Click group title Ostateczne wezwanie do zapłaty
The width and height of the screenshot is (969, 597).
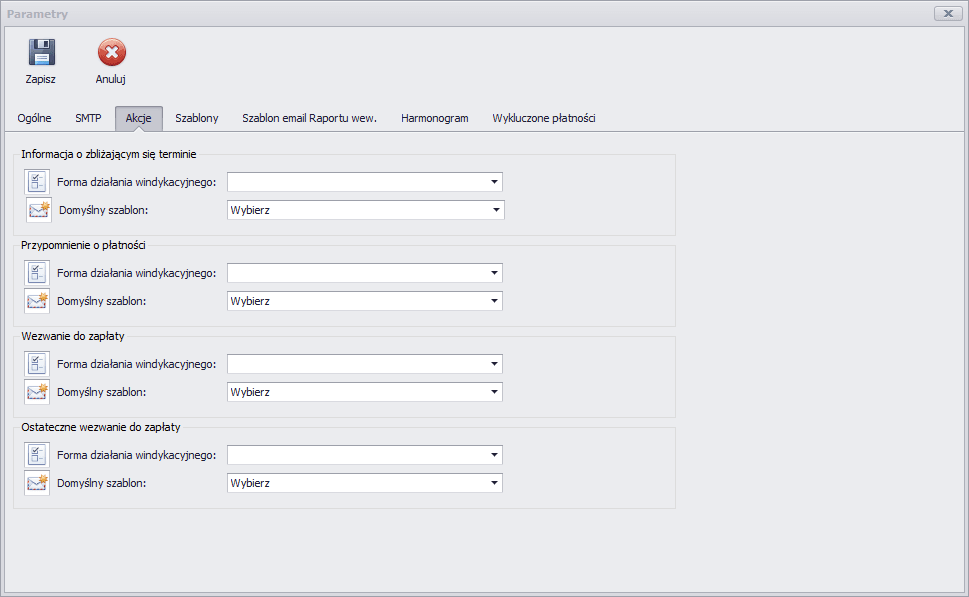click(101, 427)
